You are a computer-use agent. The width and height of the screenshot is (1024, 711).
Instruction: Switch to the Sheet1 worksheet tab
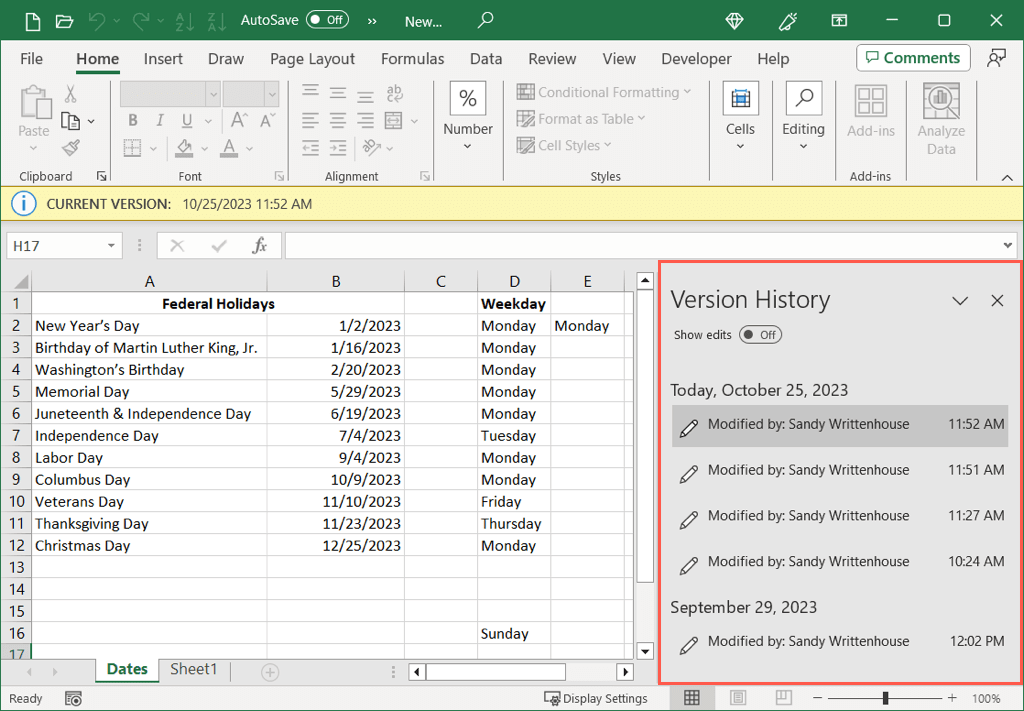tap(193, 670)
